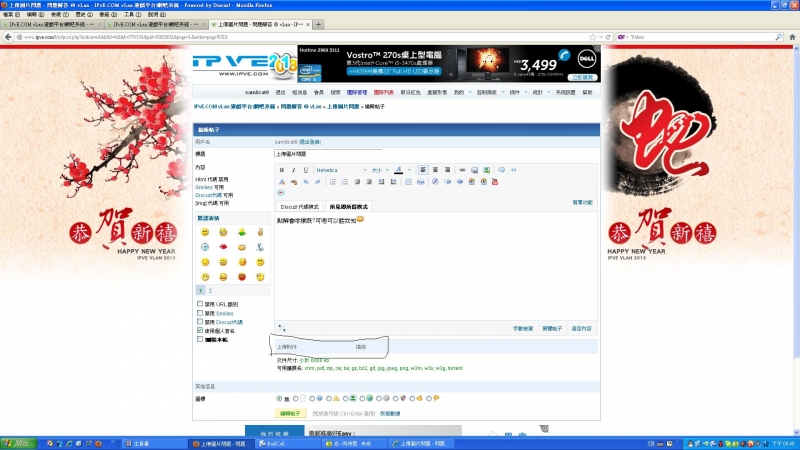Image resolution: width=800 pixels, height=450 pixels.
Task: Check the disable Discuz code checkbox
Action: 200,321
